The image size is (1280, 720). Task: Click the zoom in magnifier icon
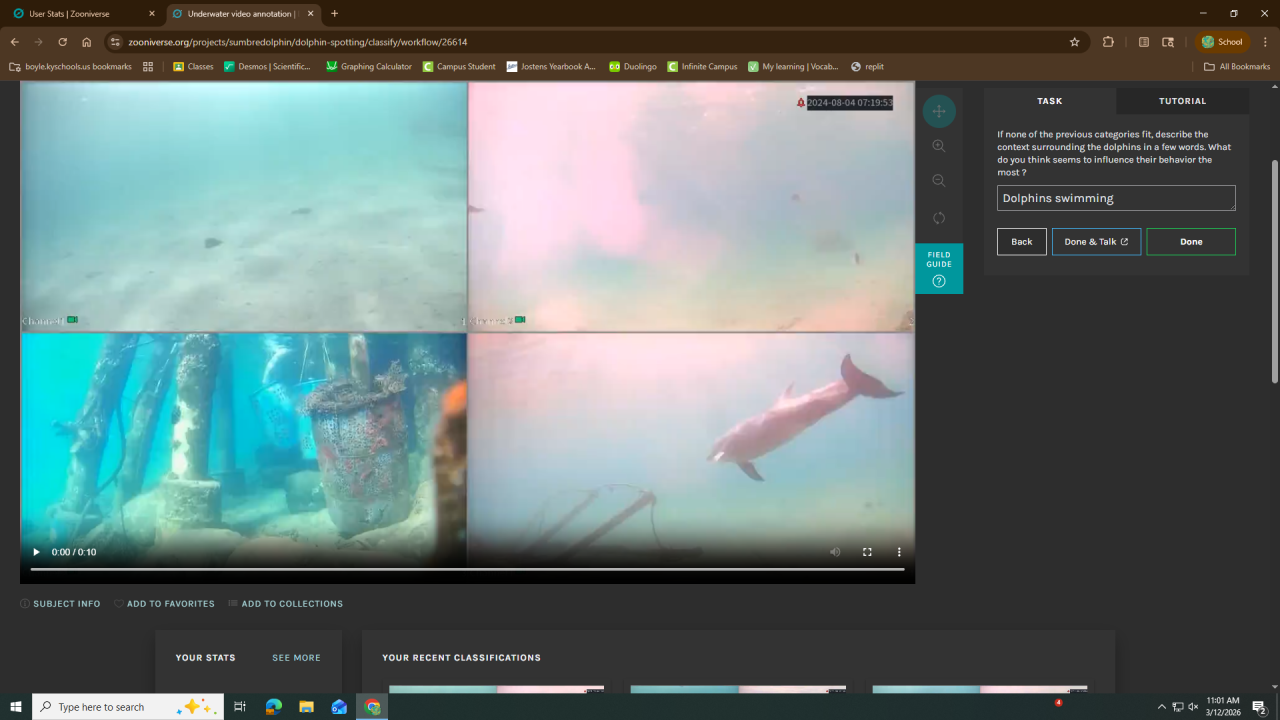(x=938, y=146)
